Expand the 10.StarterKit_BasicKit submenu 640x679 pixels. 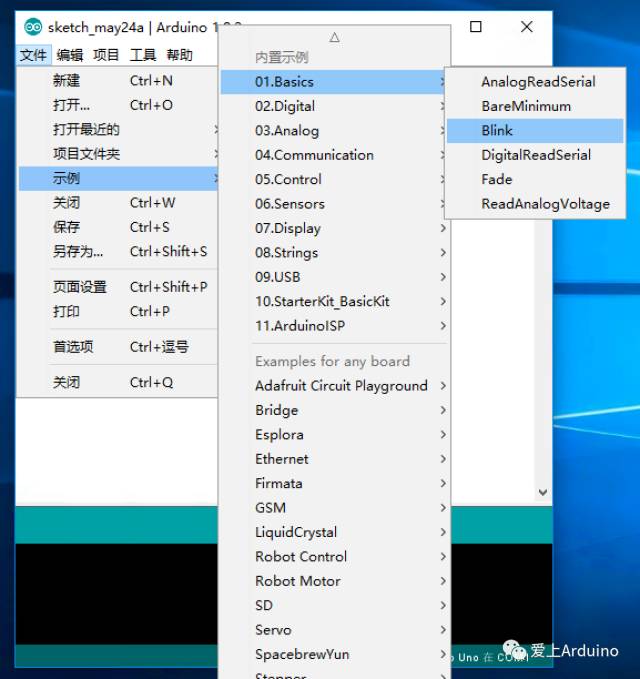tap(334, 301)
